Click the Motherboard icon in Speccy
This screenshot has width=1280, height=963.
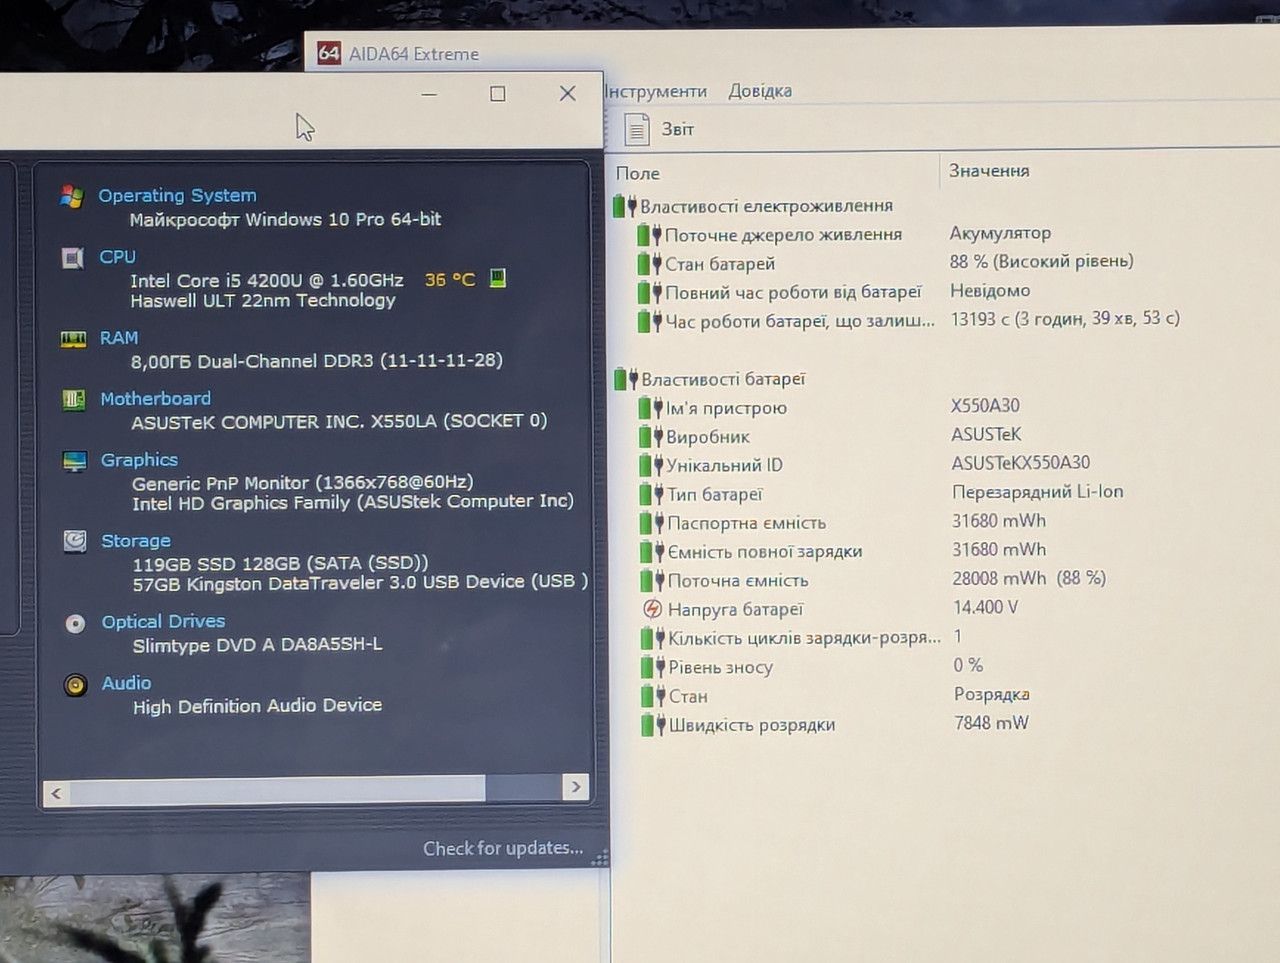click(74, 400)
